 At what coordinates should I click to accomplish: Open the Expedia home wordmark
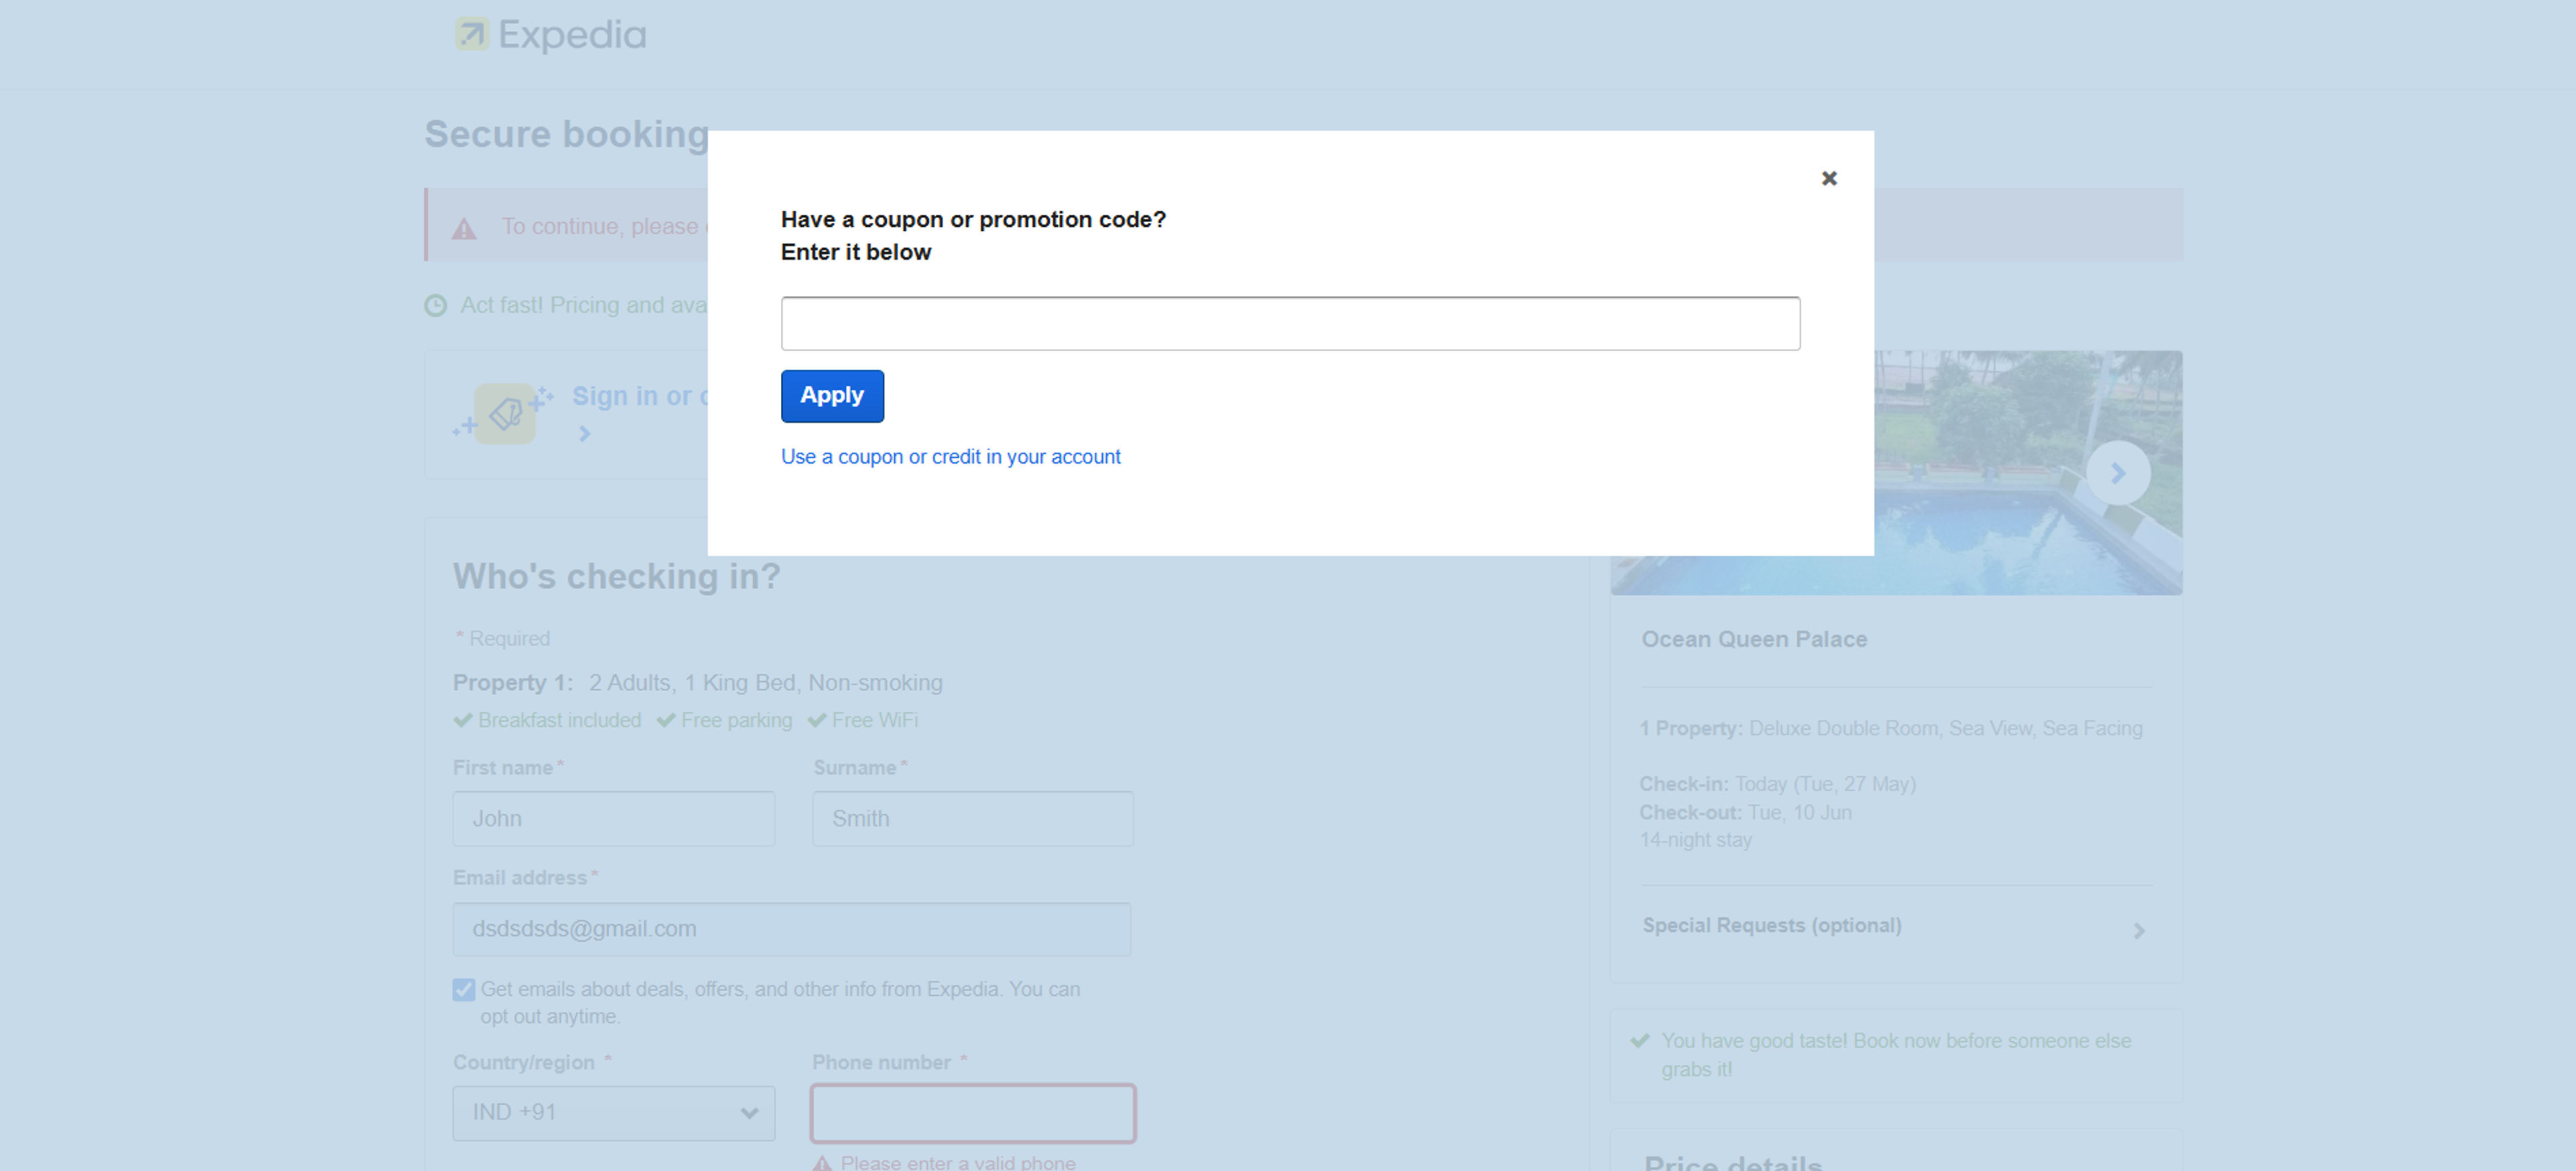[572, 35]
